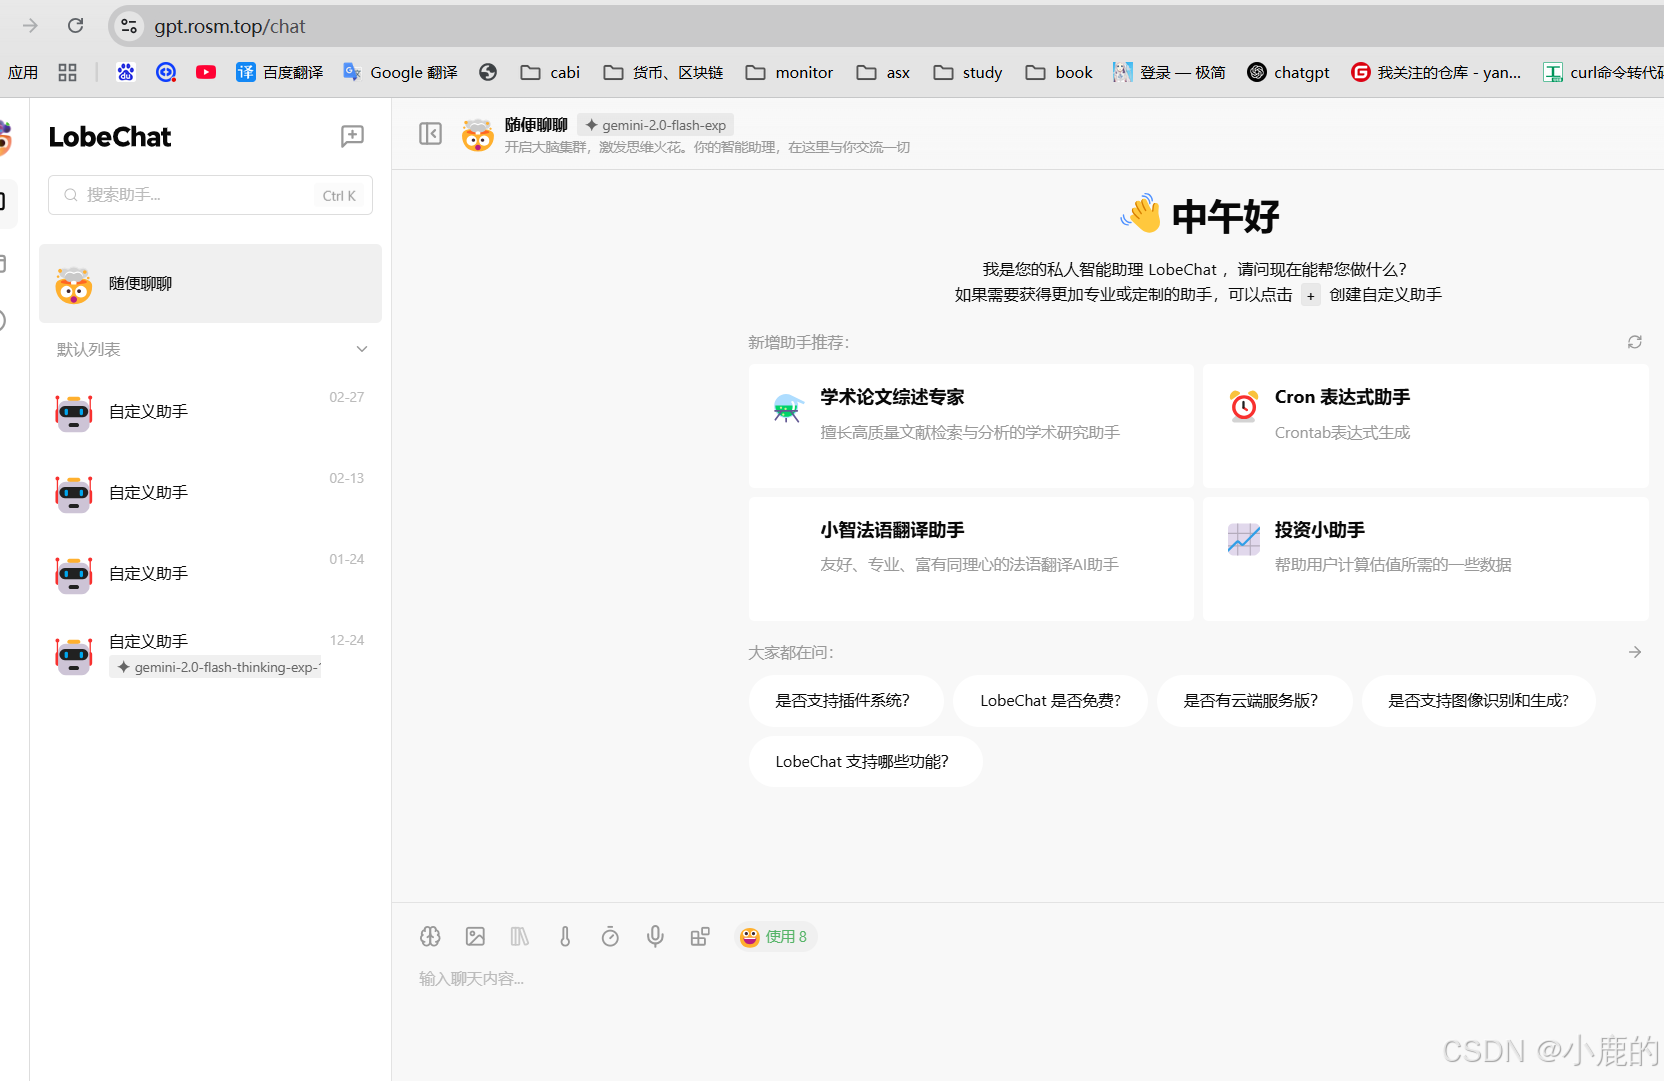Open the model selector brain icon in the input toolbar
Image resolution: width=1664 pixels, height=1081 pixels.
pos(430,937)
